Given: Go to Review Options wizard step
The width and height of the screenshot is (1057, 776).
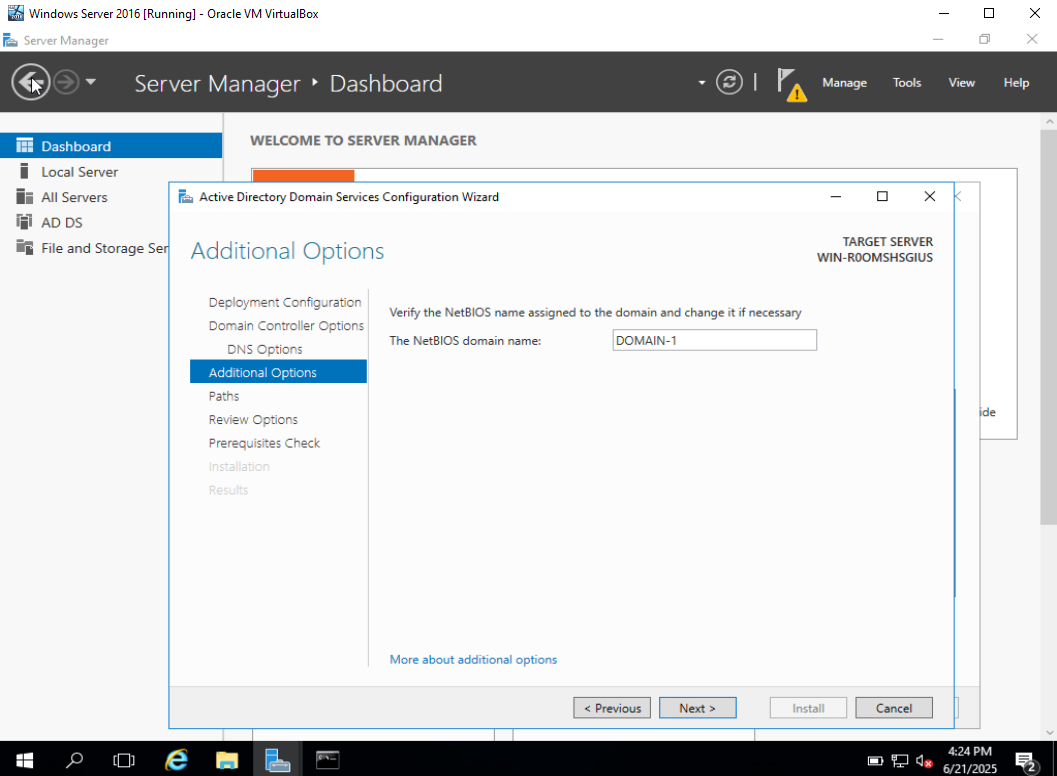Looking at the screenshot, I should click(x=253, y=419).
